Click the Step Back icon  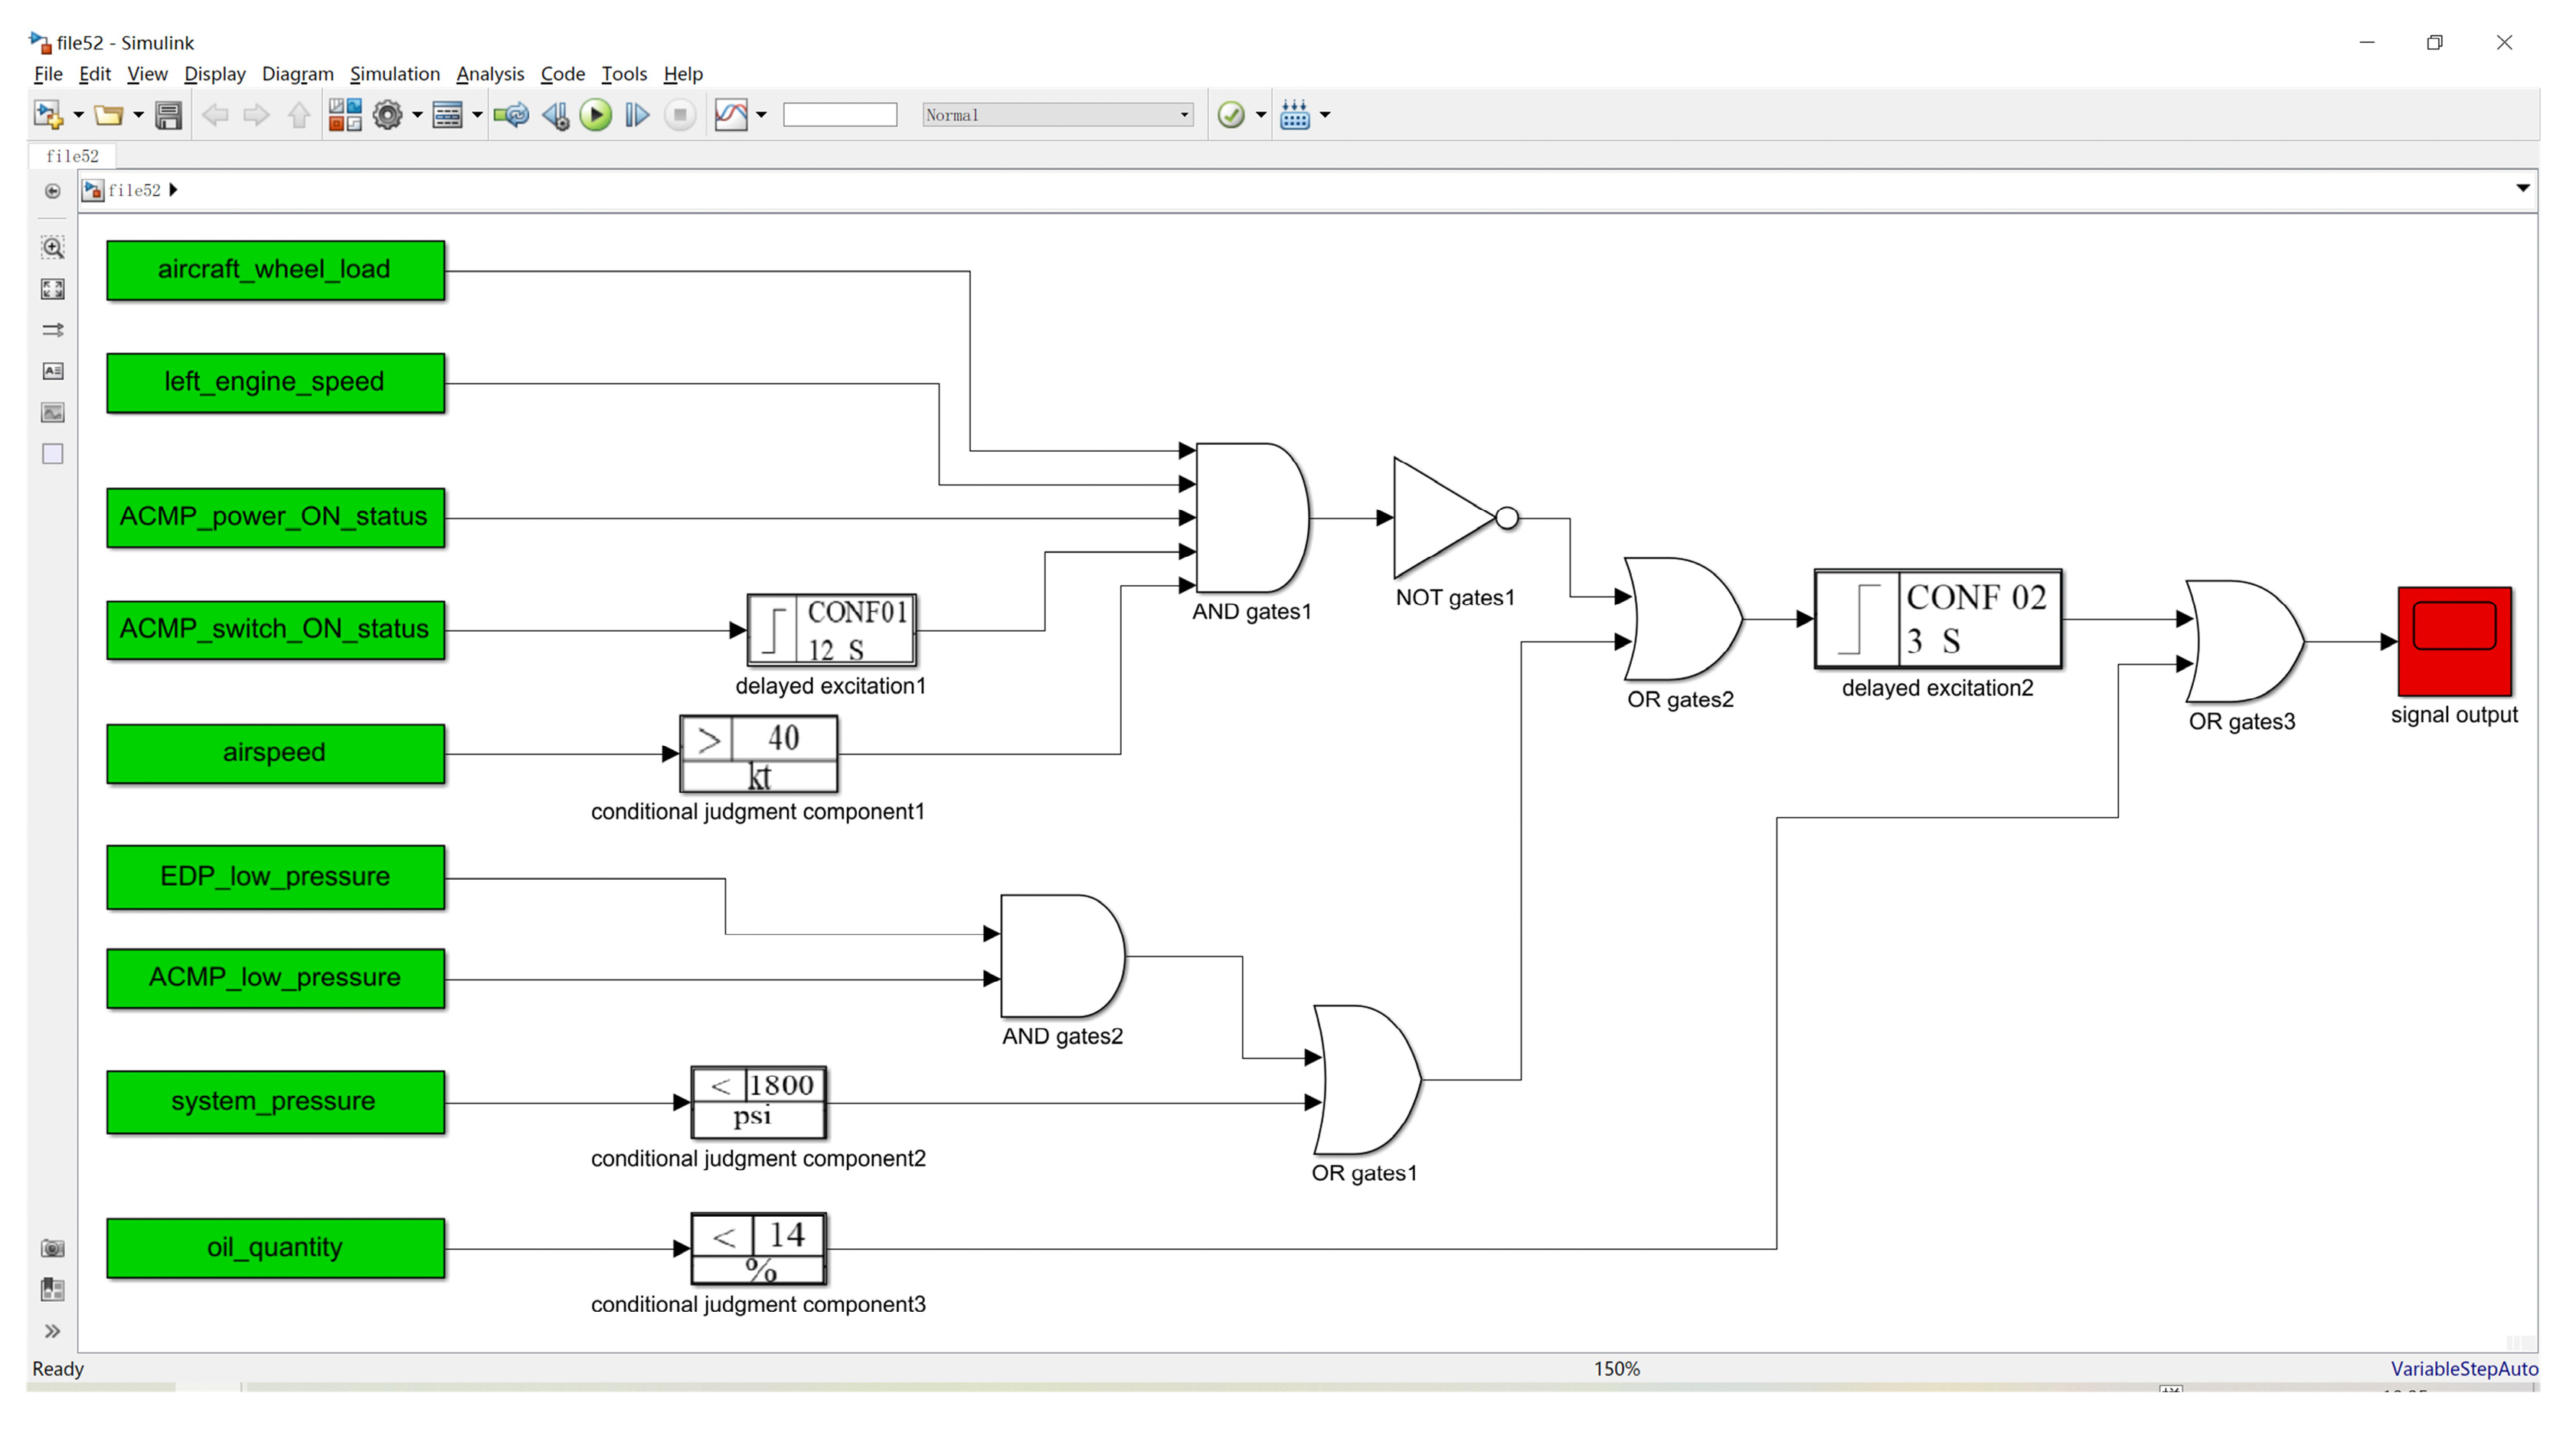point(555,115)
